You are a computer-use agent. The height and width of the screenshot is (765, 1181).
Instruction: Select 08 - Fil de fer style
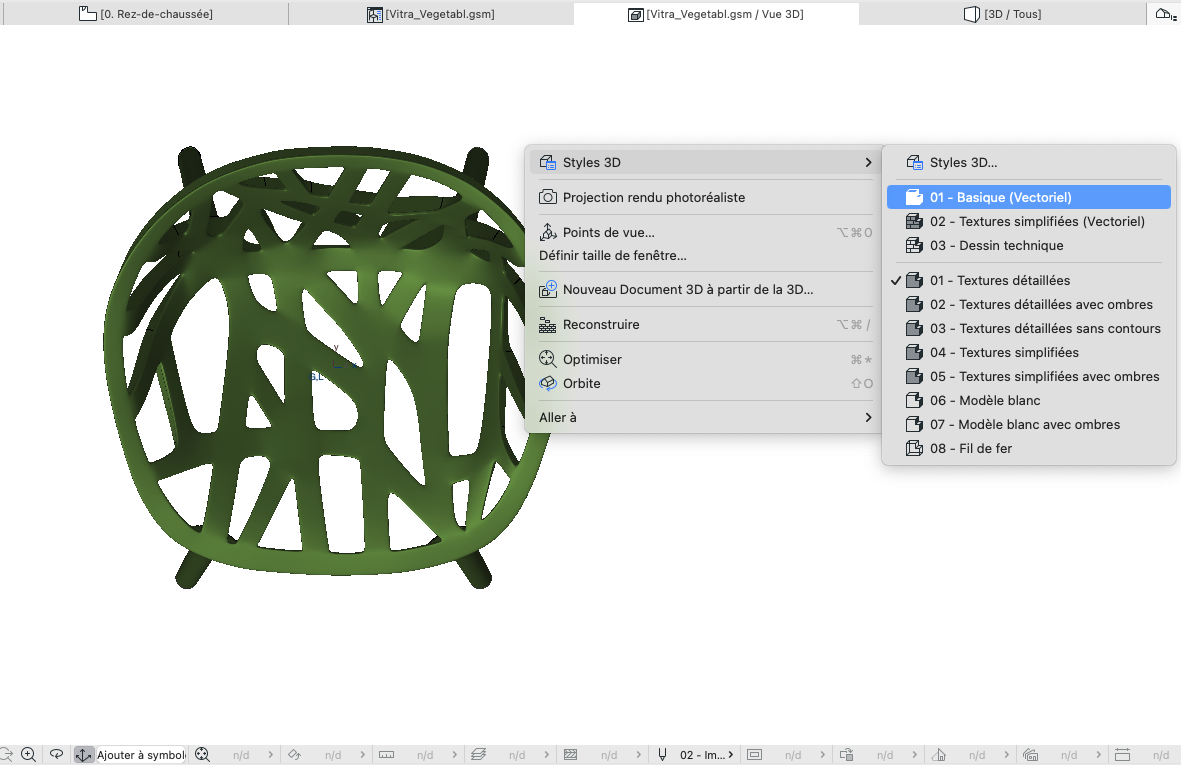[x=1029, y=449]
